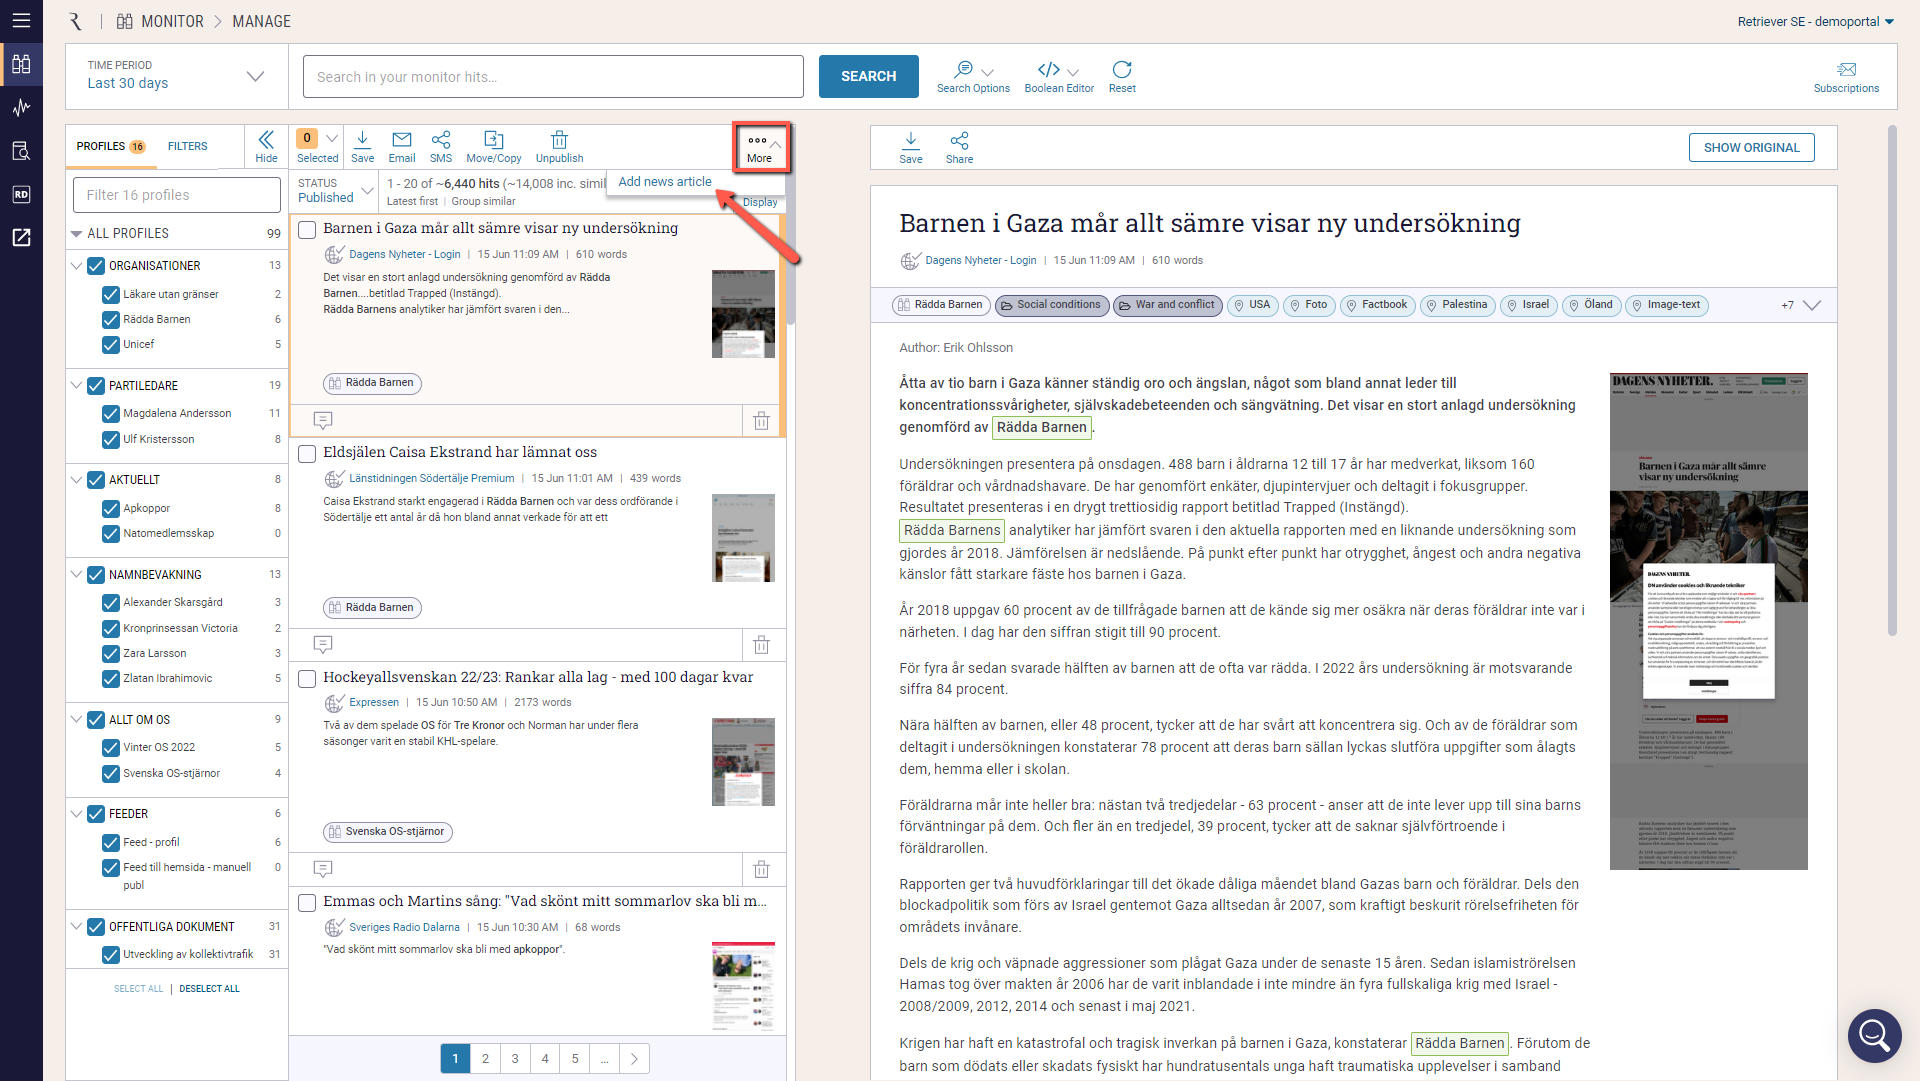Open the help chat bubble
Image resolution: width=1920 pixels, height=1081 pixels.
pyautogui.click(x=1874, y=1035)
